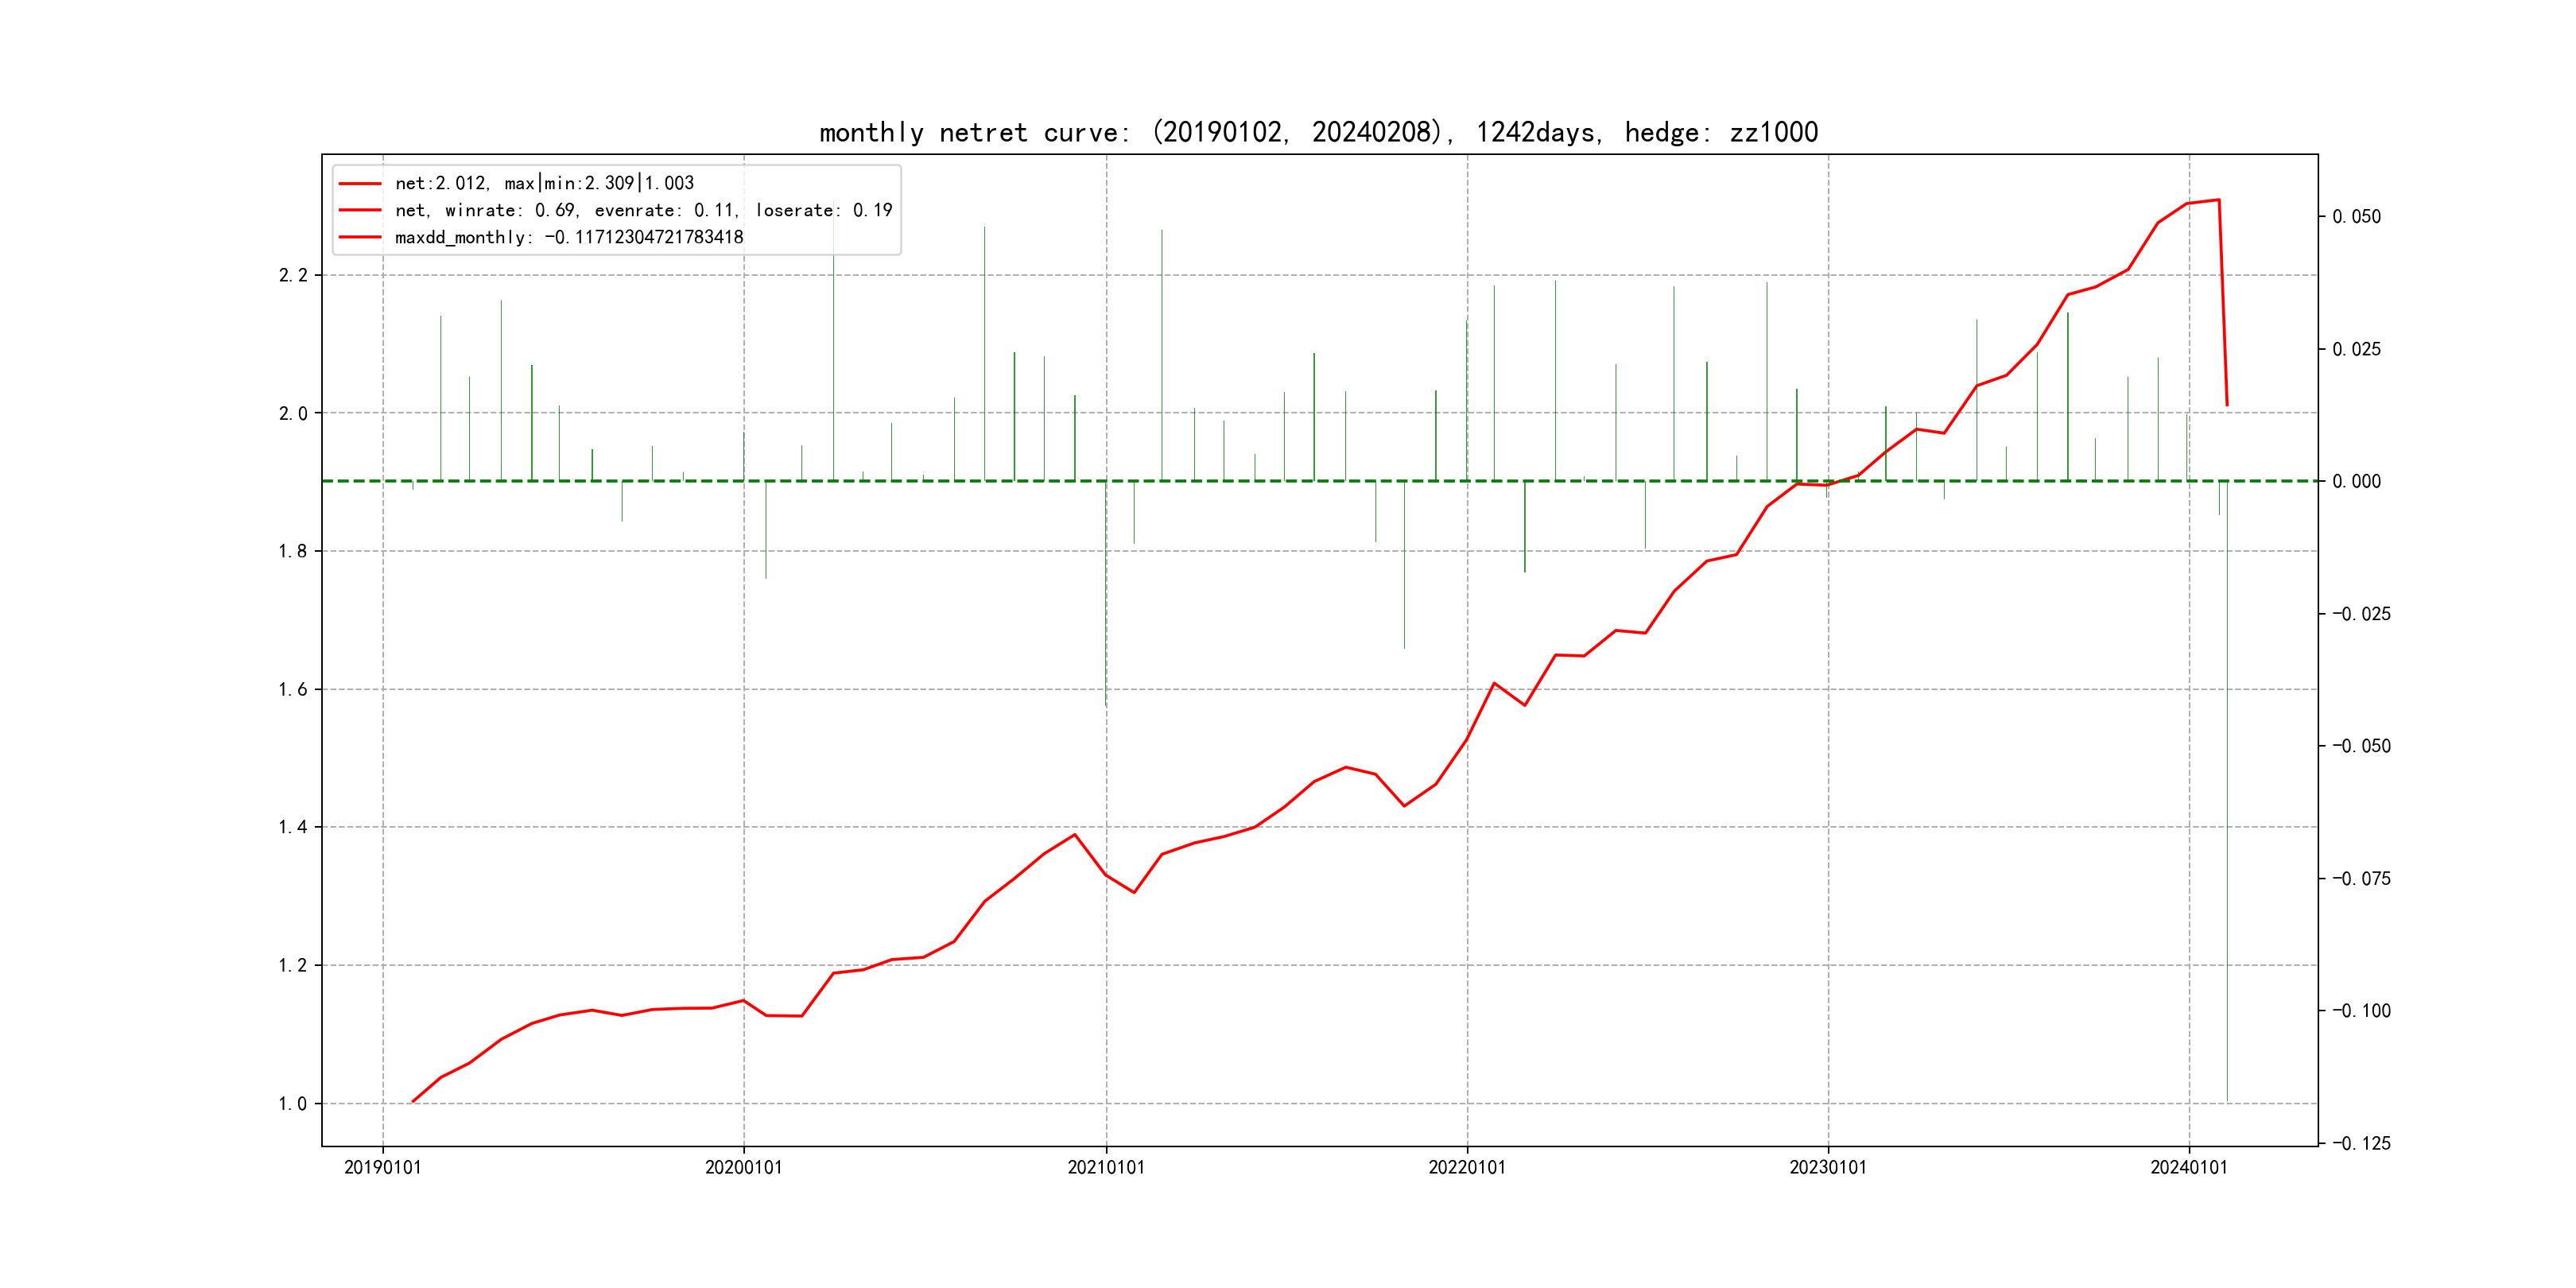Screen dimensions: 2576x1288
Task: Click the 20210101 x-axis date label
Action: click(1105, 1168)
